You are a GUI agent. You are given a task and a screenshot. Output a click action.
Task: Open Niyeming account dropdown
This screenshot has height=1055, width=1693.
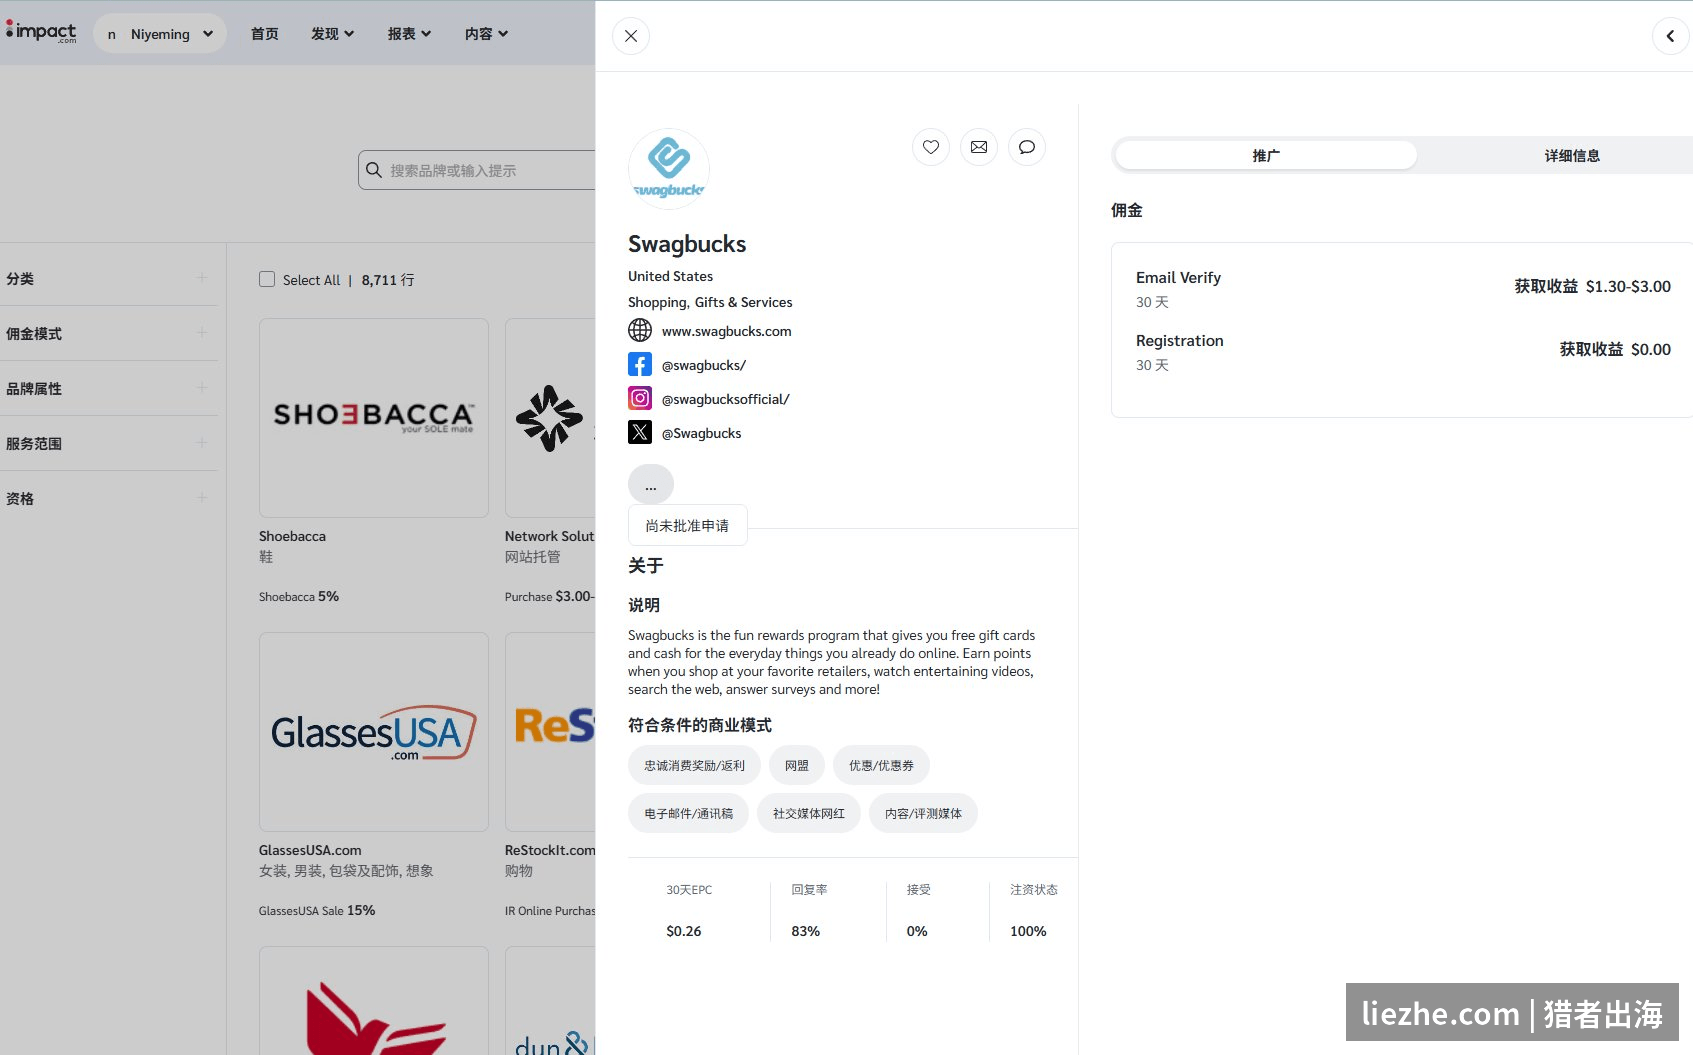pos(160,33)
